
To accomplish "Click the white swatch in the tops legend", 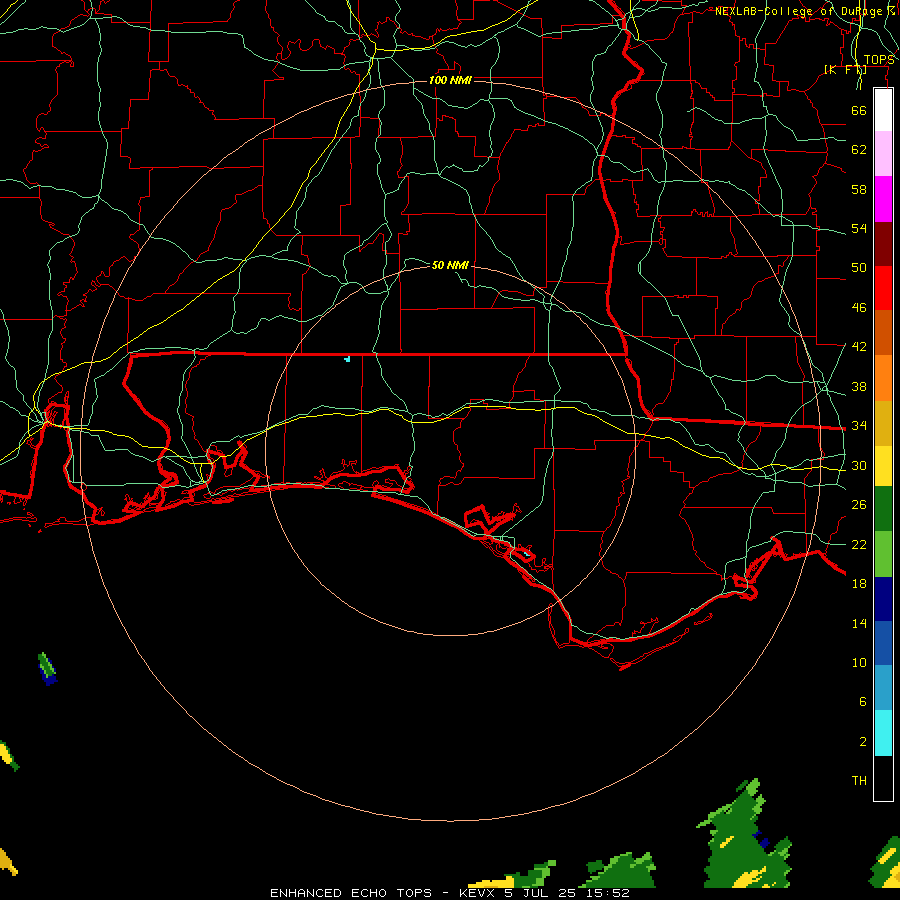I will coord(883,110).
